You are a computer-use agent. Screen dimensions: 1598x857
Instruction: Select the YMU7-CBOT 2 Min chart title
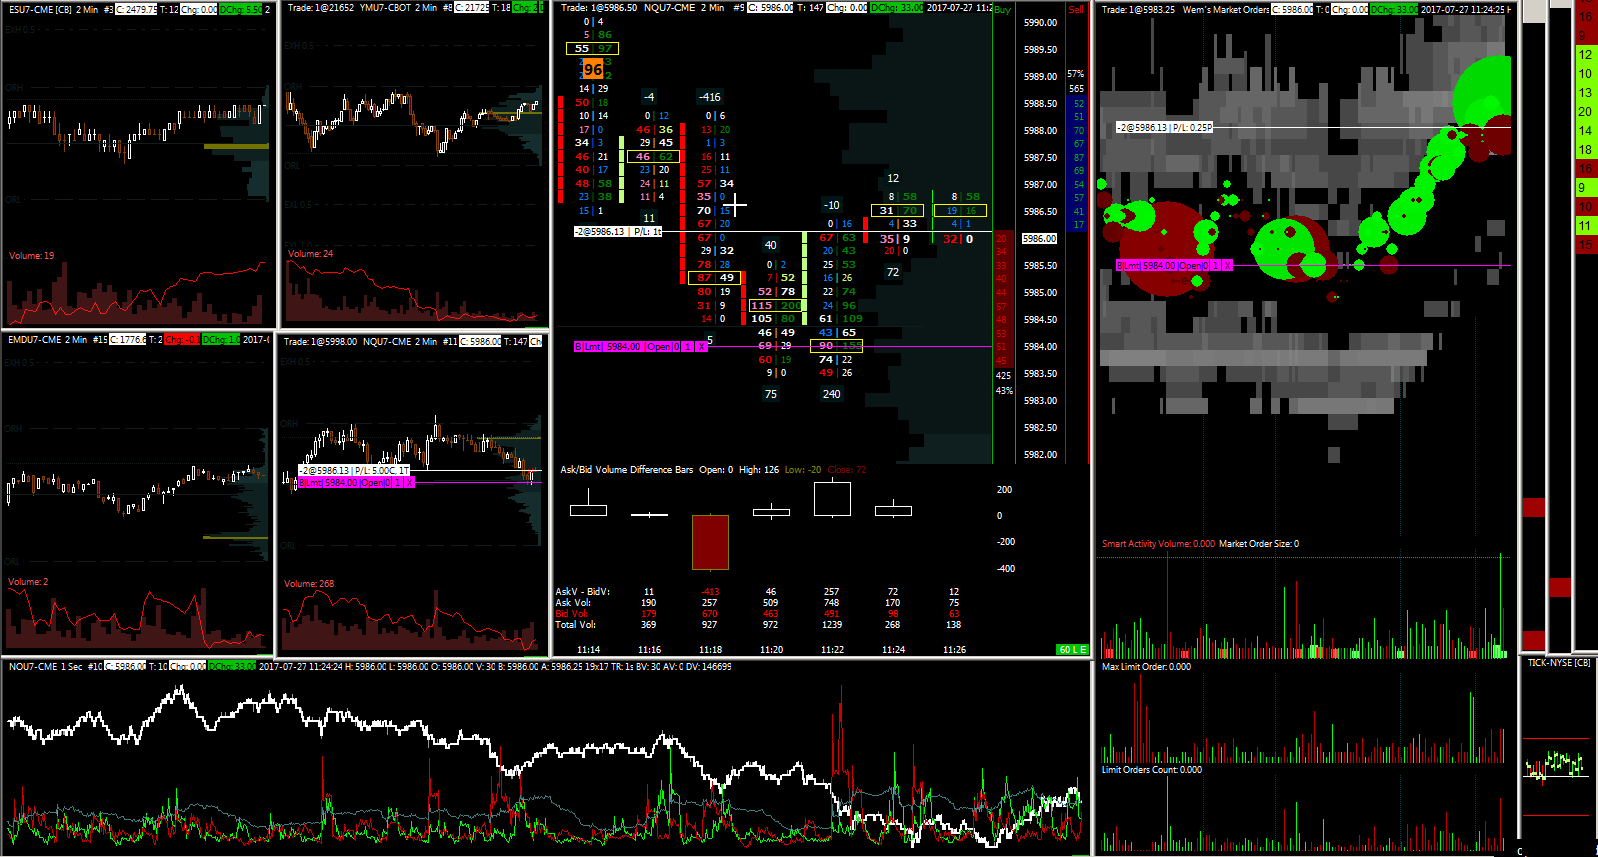tap(398, 8)
